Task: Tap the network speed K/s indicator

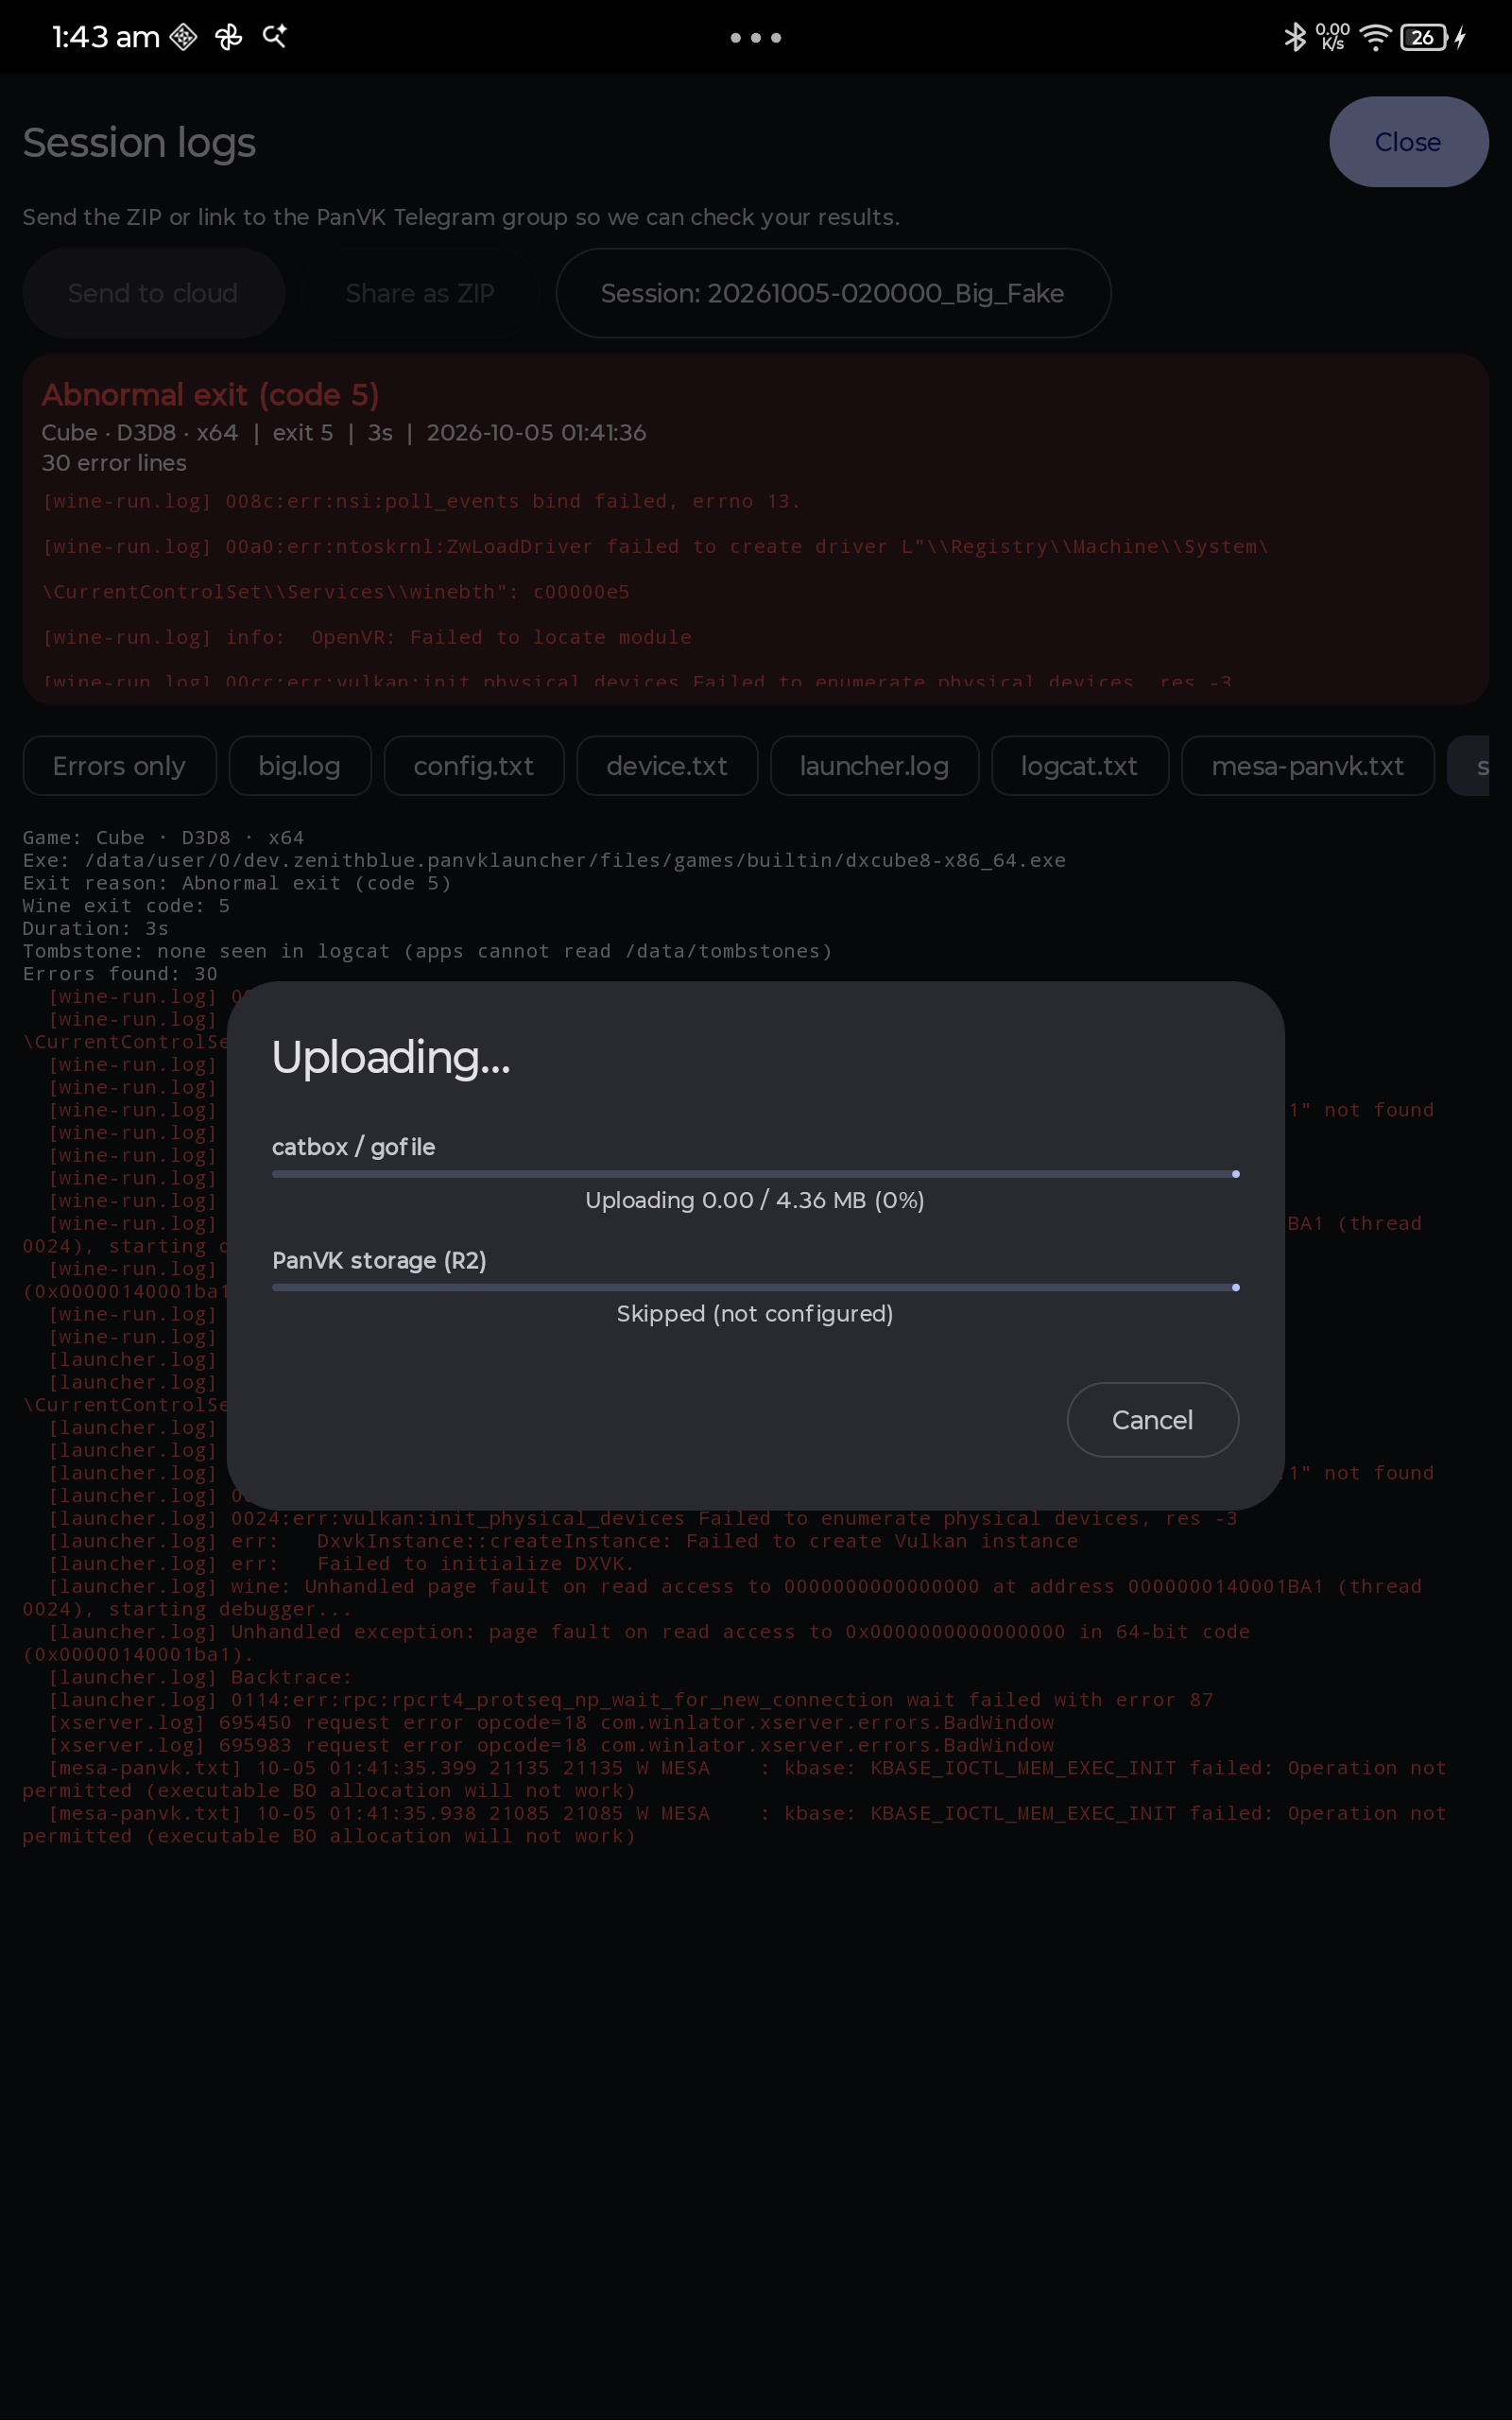Action: pyautogui.click(x=1333, y=37)
